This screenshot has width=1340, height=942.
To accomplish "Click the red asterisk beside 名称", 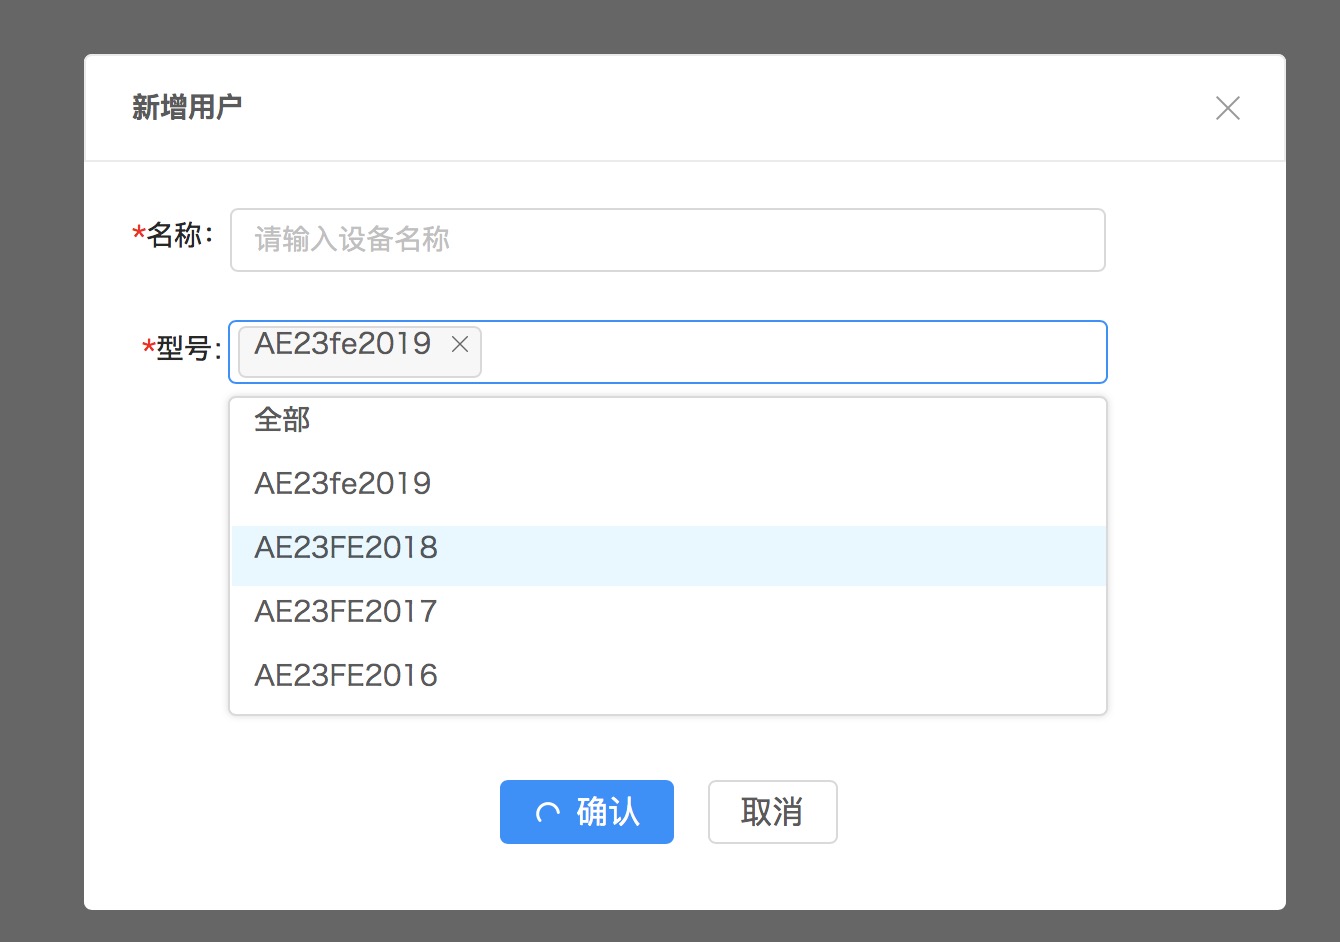I will click(x=137, y=232).
